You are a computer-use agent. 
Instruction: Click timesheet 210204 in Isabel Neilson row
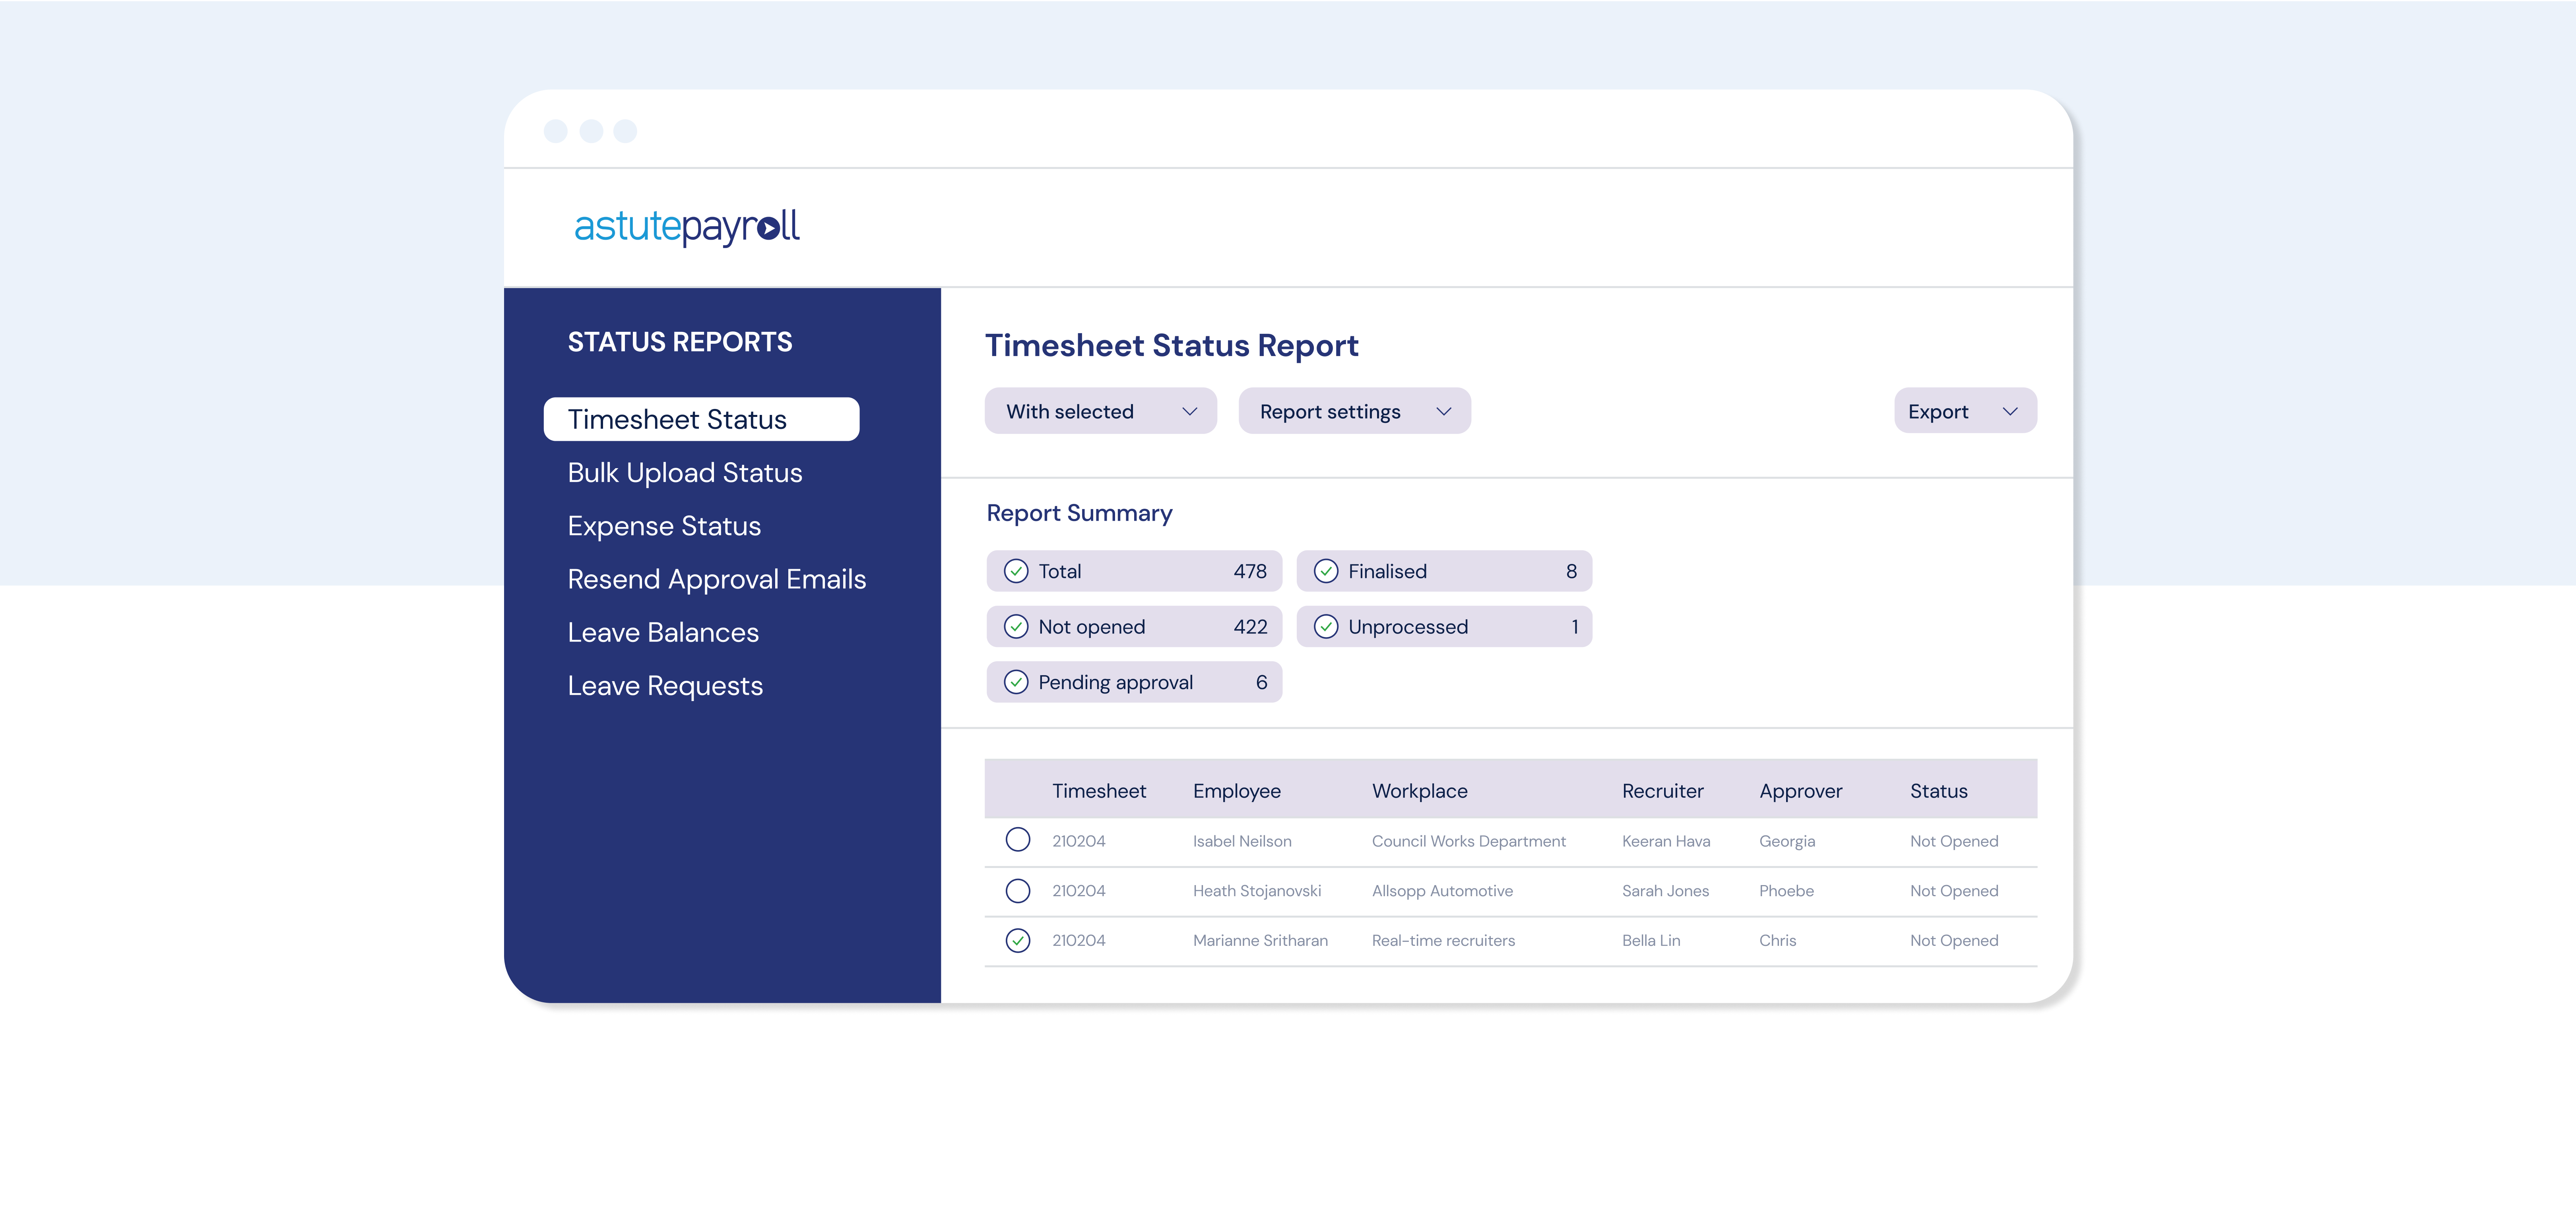pos(1079,841)
